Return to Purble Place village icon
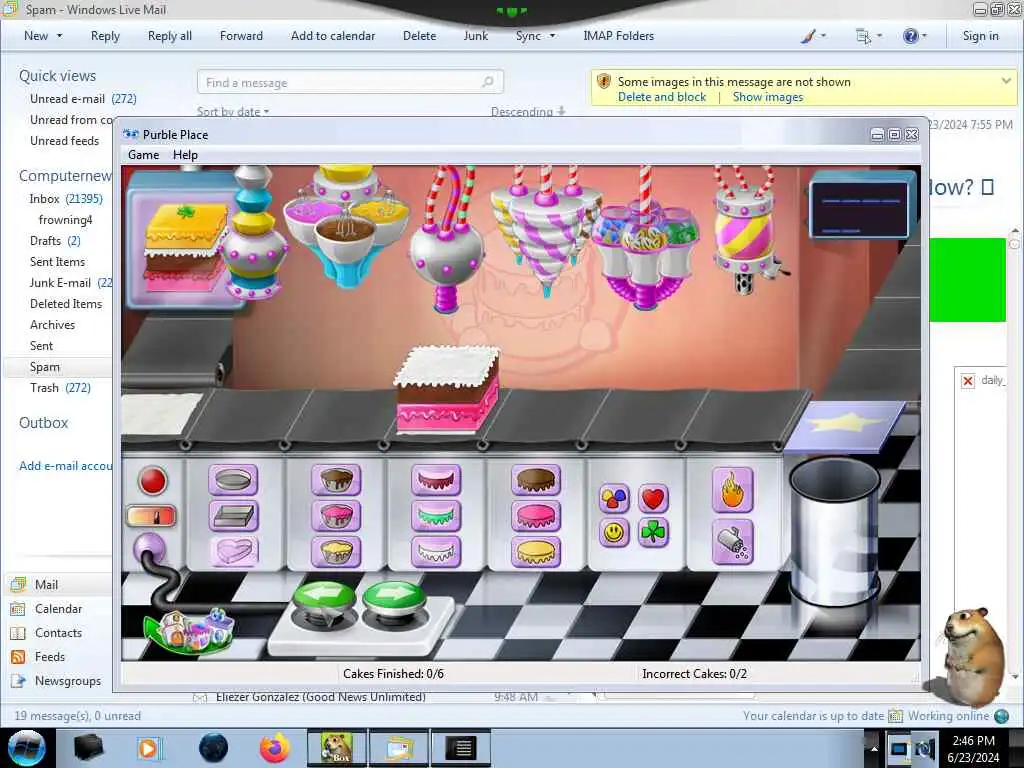 [189, 630]
